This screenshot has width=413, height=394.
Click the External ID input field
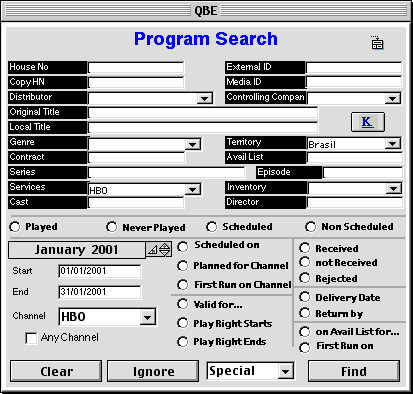pos(354,68)
